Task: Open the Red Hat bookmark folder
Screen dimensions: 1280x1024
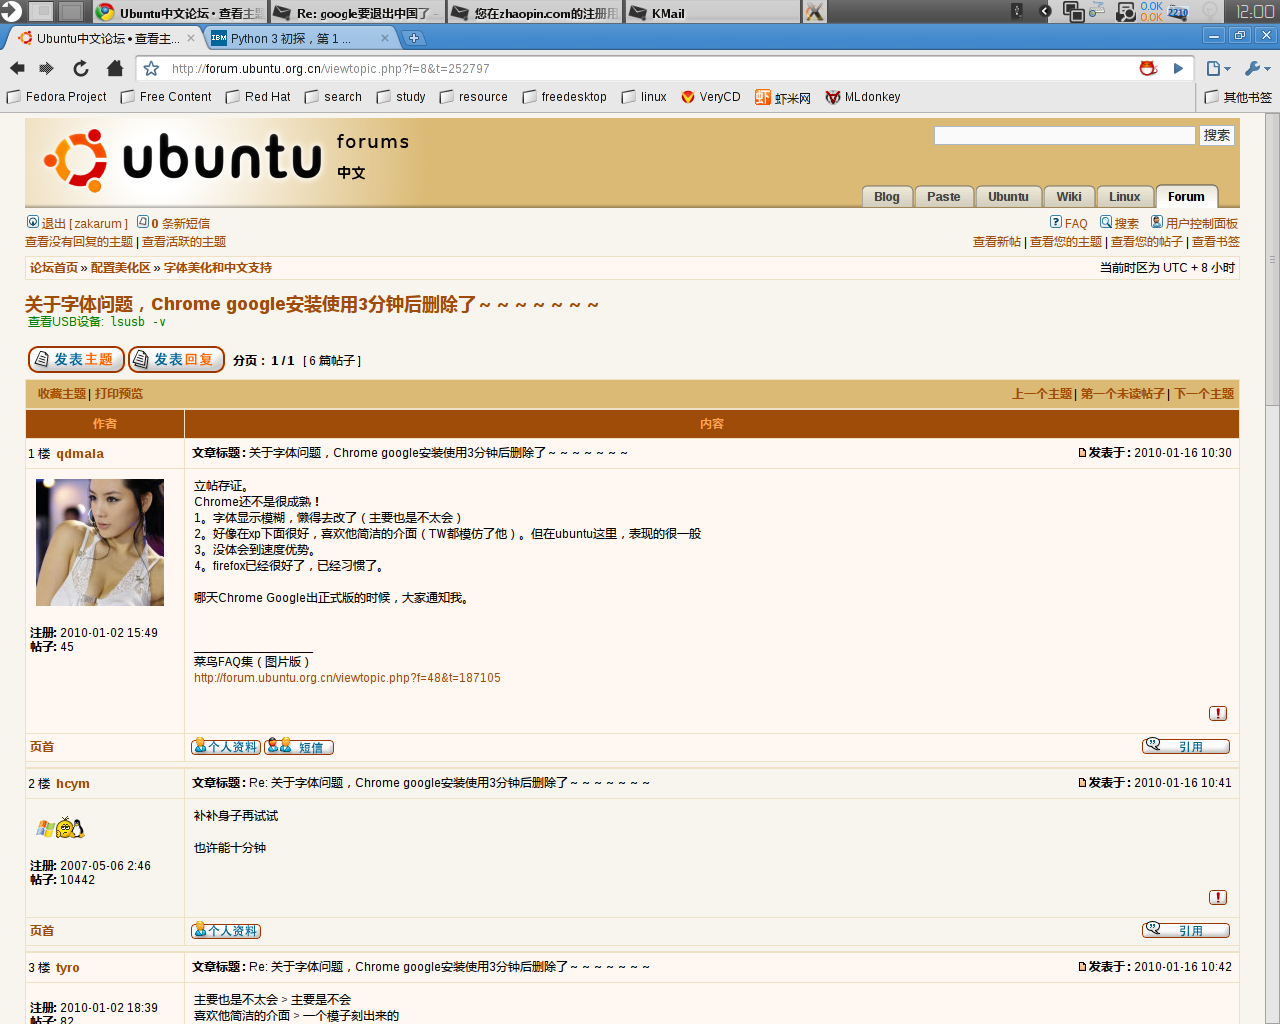Action: coord(258,97)
